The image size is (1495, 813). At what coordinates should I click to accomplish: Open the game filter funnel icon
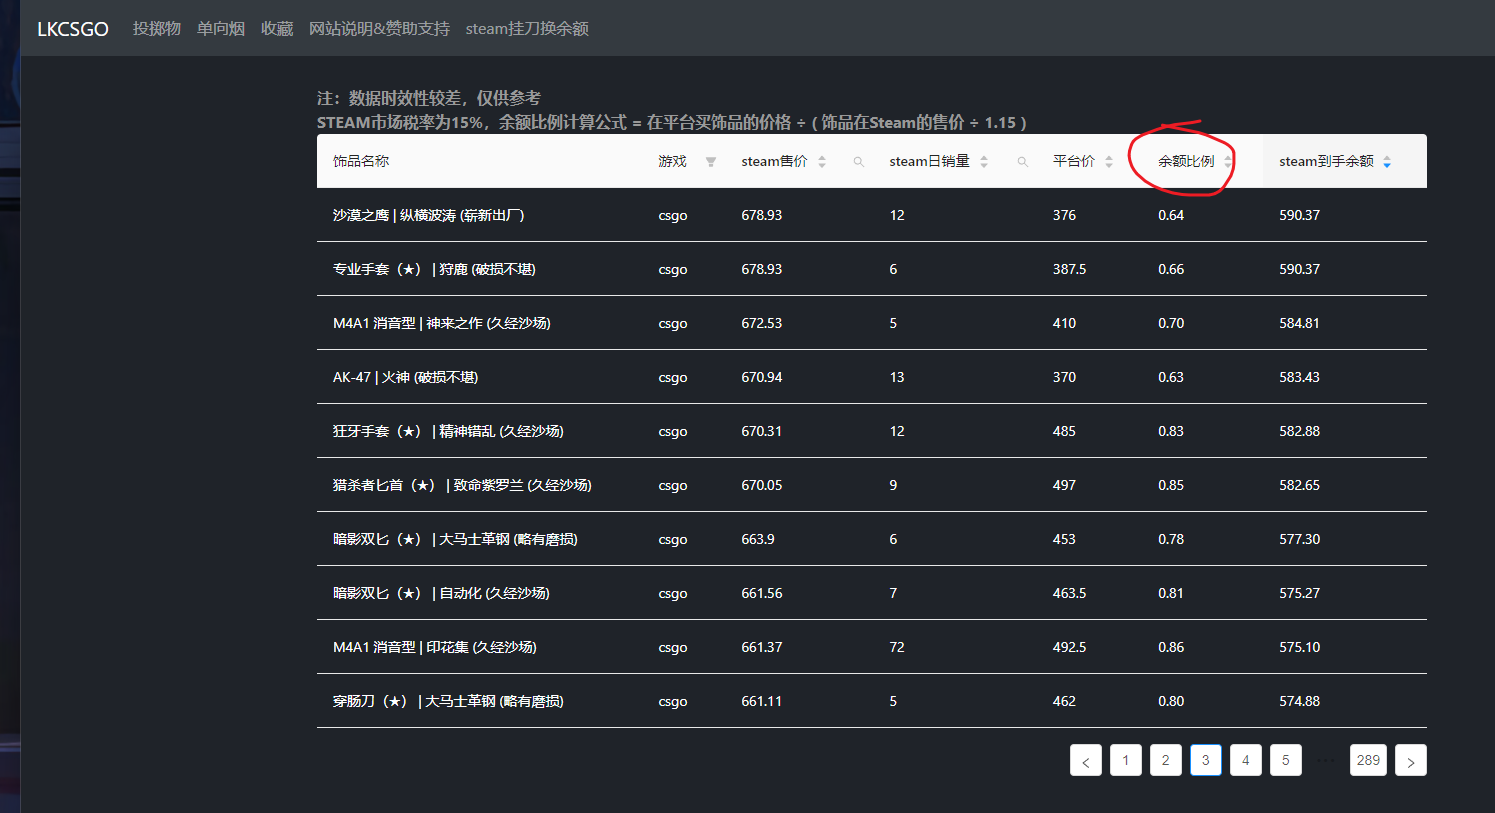[710, 162]
